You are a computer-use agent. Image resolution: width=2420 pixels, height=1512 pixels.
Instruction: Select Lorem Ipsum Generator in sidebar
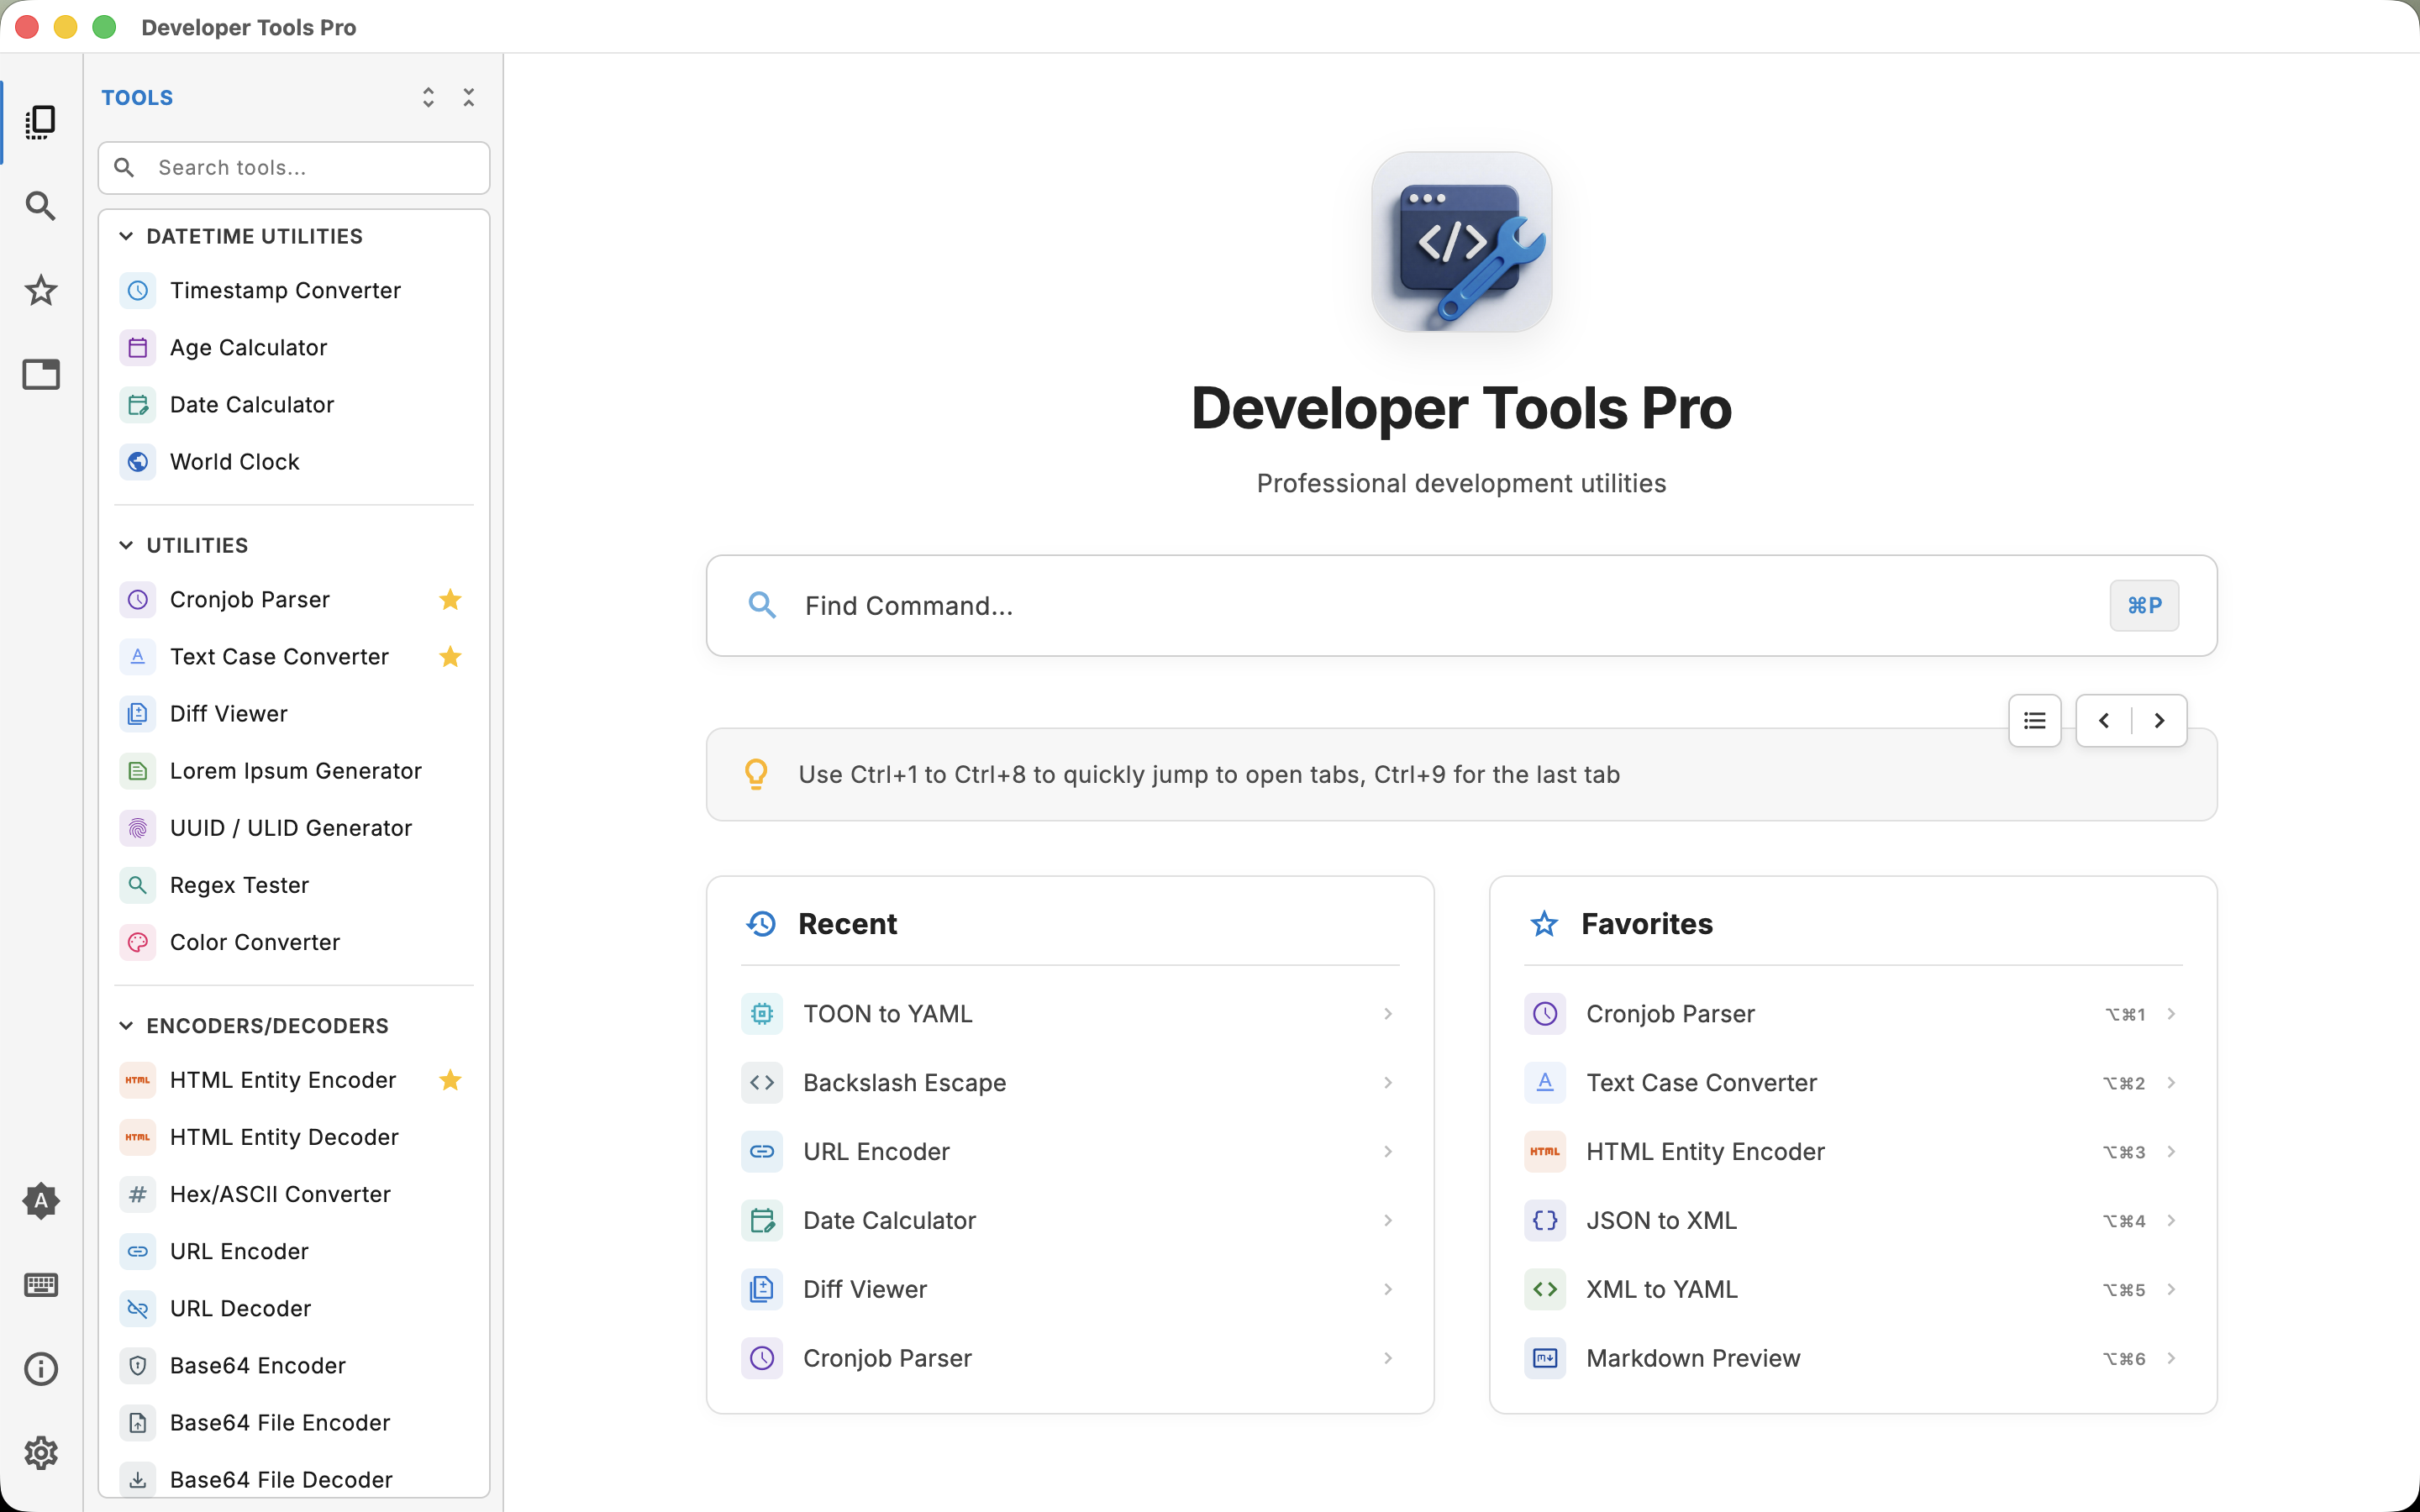coord(294,771)
